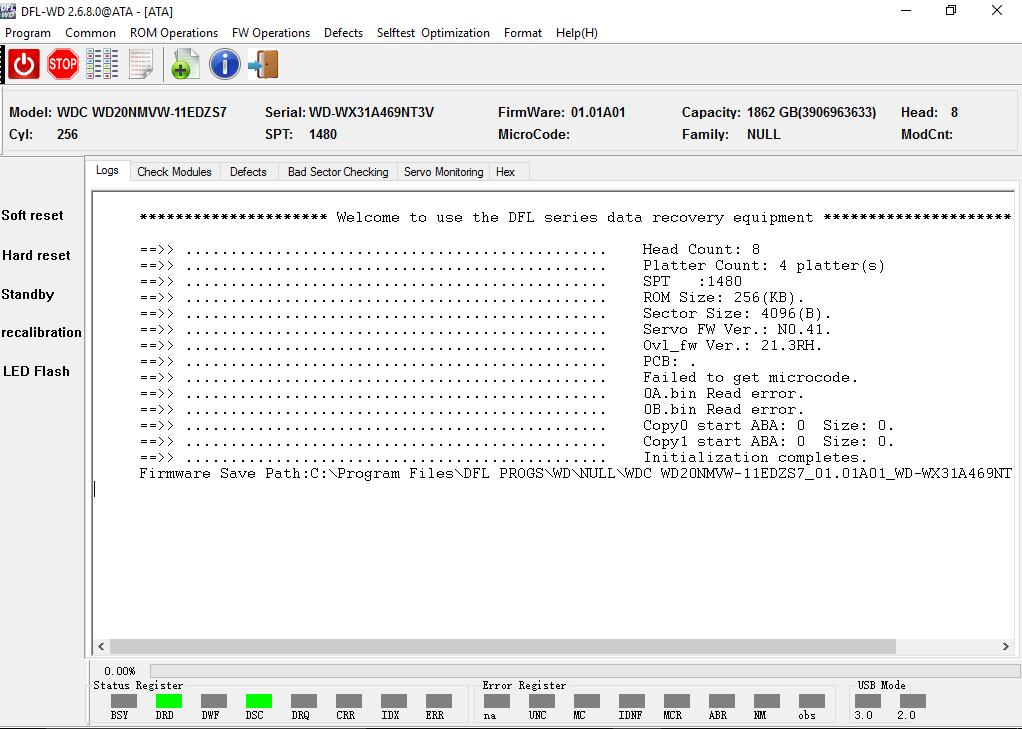Open the Program menu
This screenshot has height=729, width=1022.
[28, 33]
